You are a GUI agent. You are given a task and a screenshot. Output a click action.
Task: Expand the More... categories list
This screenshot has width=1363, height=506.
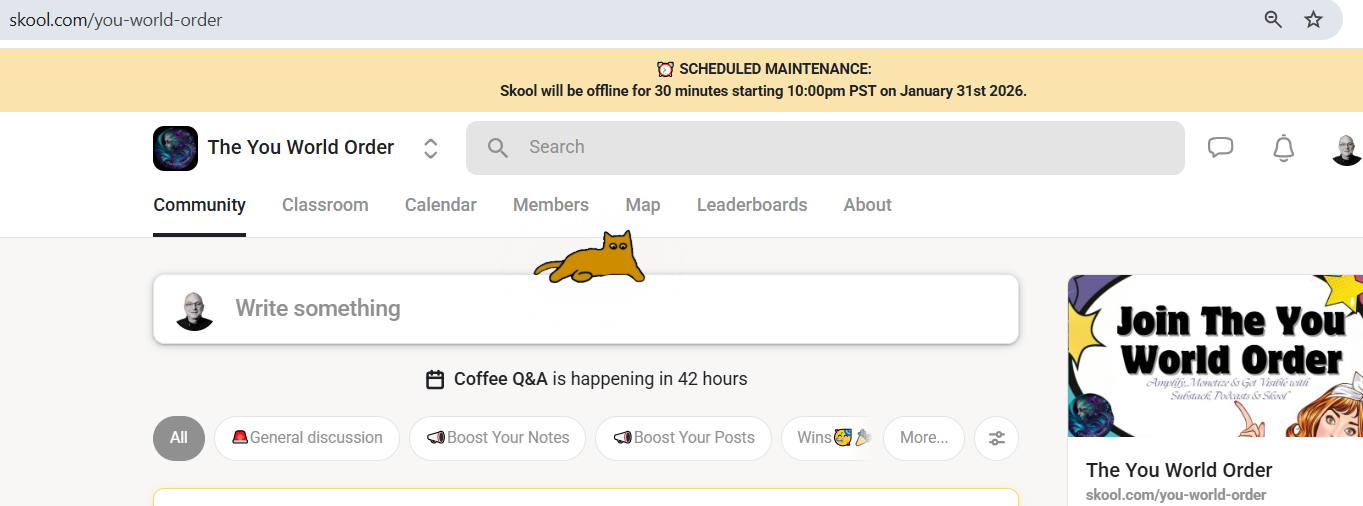(x=923, y=438)
